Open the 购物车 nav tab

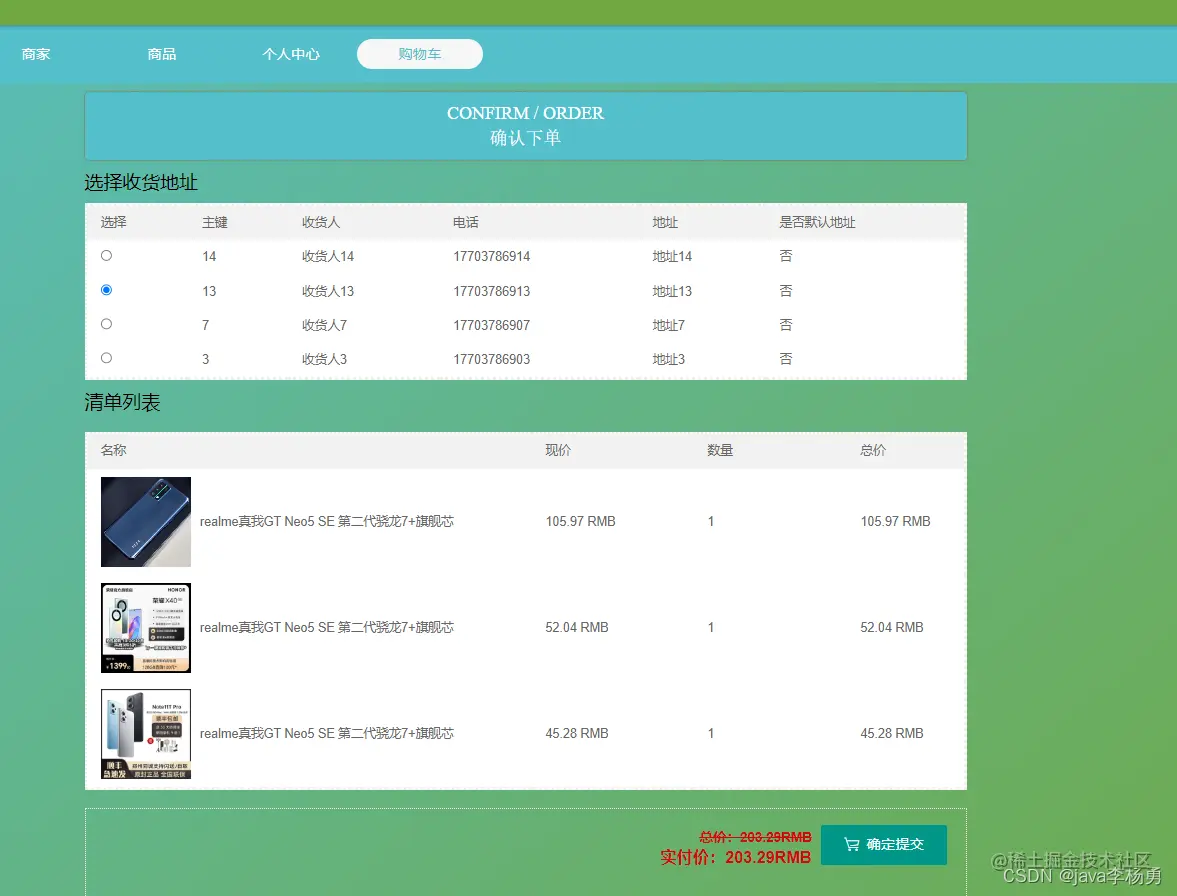pos(420,54)
